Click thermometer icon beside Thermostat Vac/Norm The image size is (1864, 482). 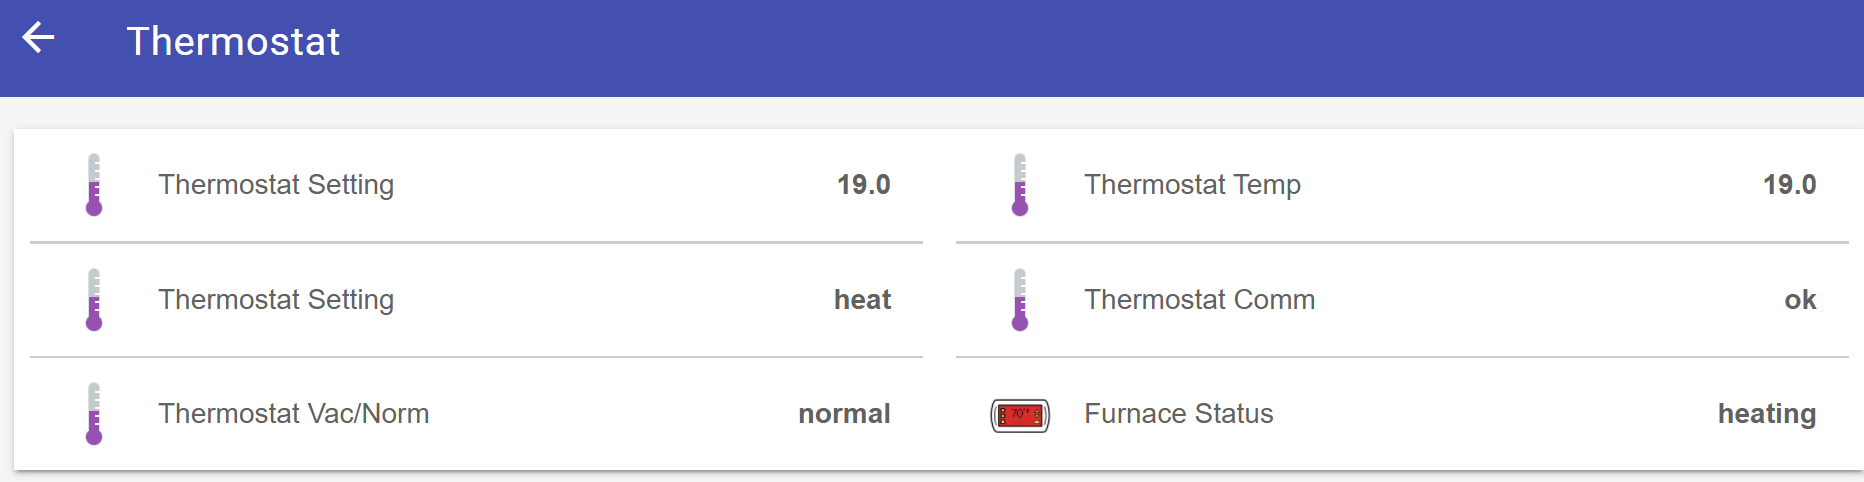(94, 413)
